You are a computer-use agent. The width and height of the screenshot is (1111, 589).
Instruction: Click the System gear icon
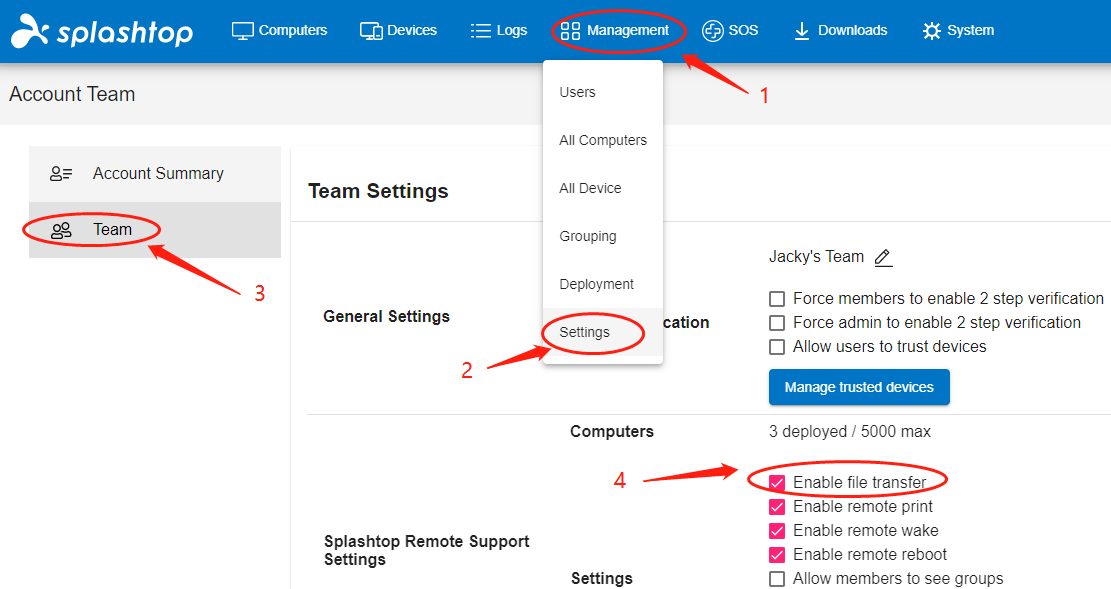(x=932, y=31)
